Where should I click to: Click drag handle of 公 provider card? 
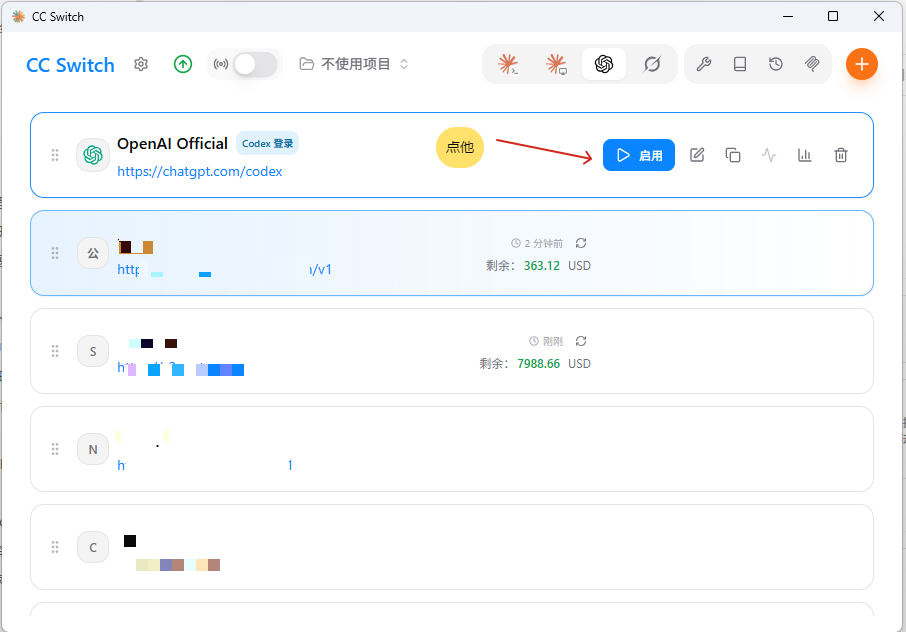[x=55, y=253]
